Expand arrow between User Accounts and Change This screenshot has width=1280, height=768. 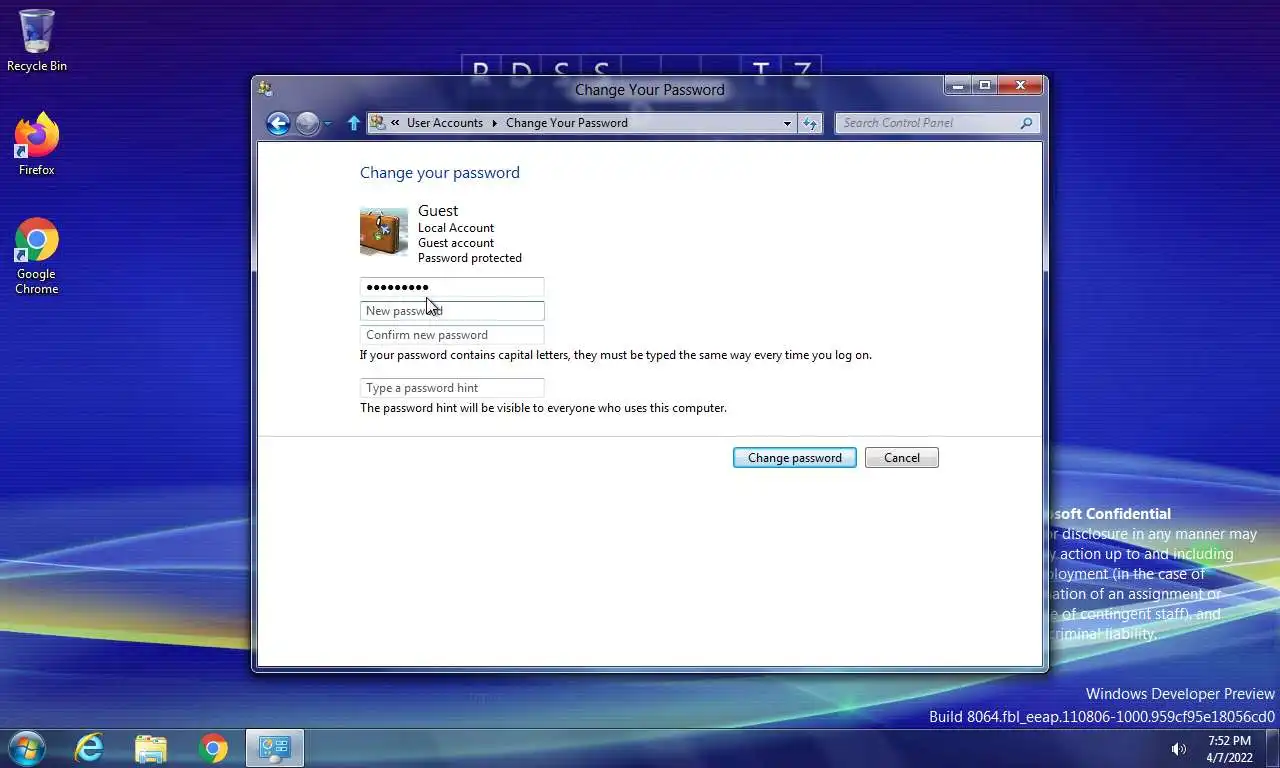[494, 123]
